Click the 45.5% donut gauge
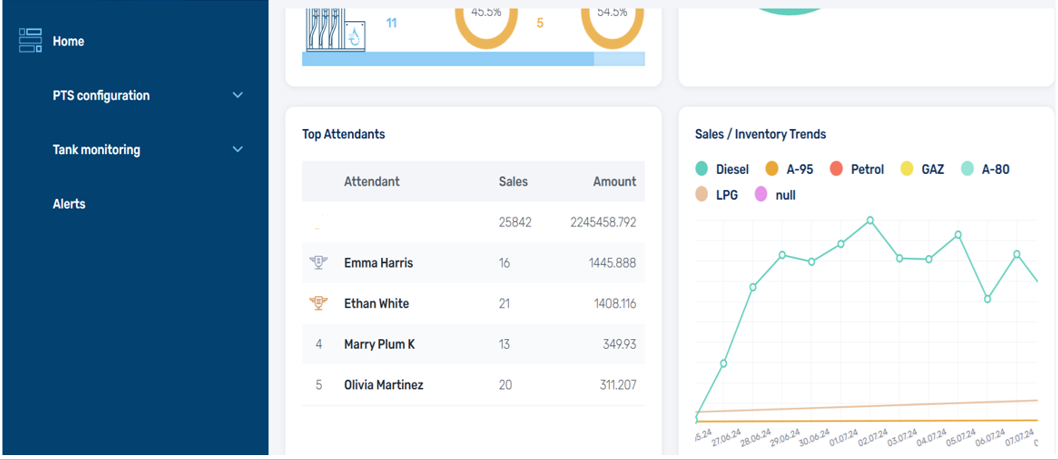This screenshot has width=1058, height=460. [x=486, y=20]
